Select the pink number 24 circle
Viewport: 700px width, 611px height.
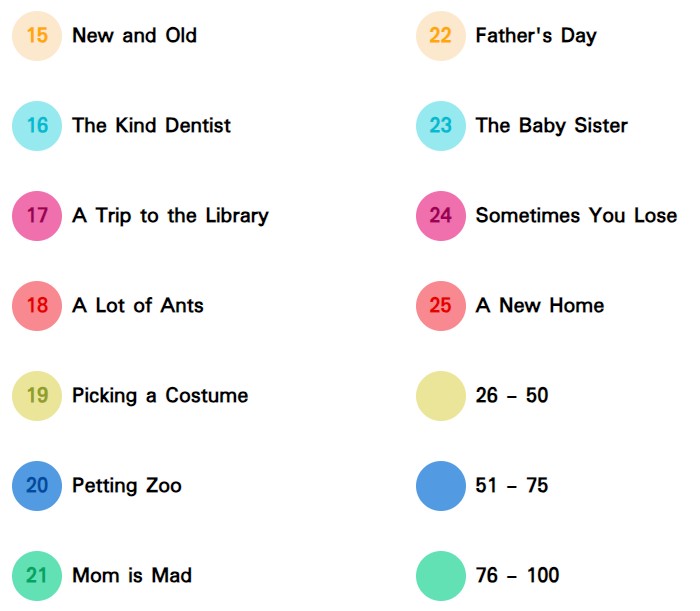[x=441, y=216]
